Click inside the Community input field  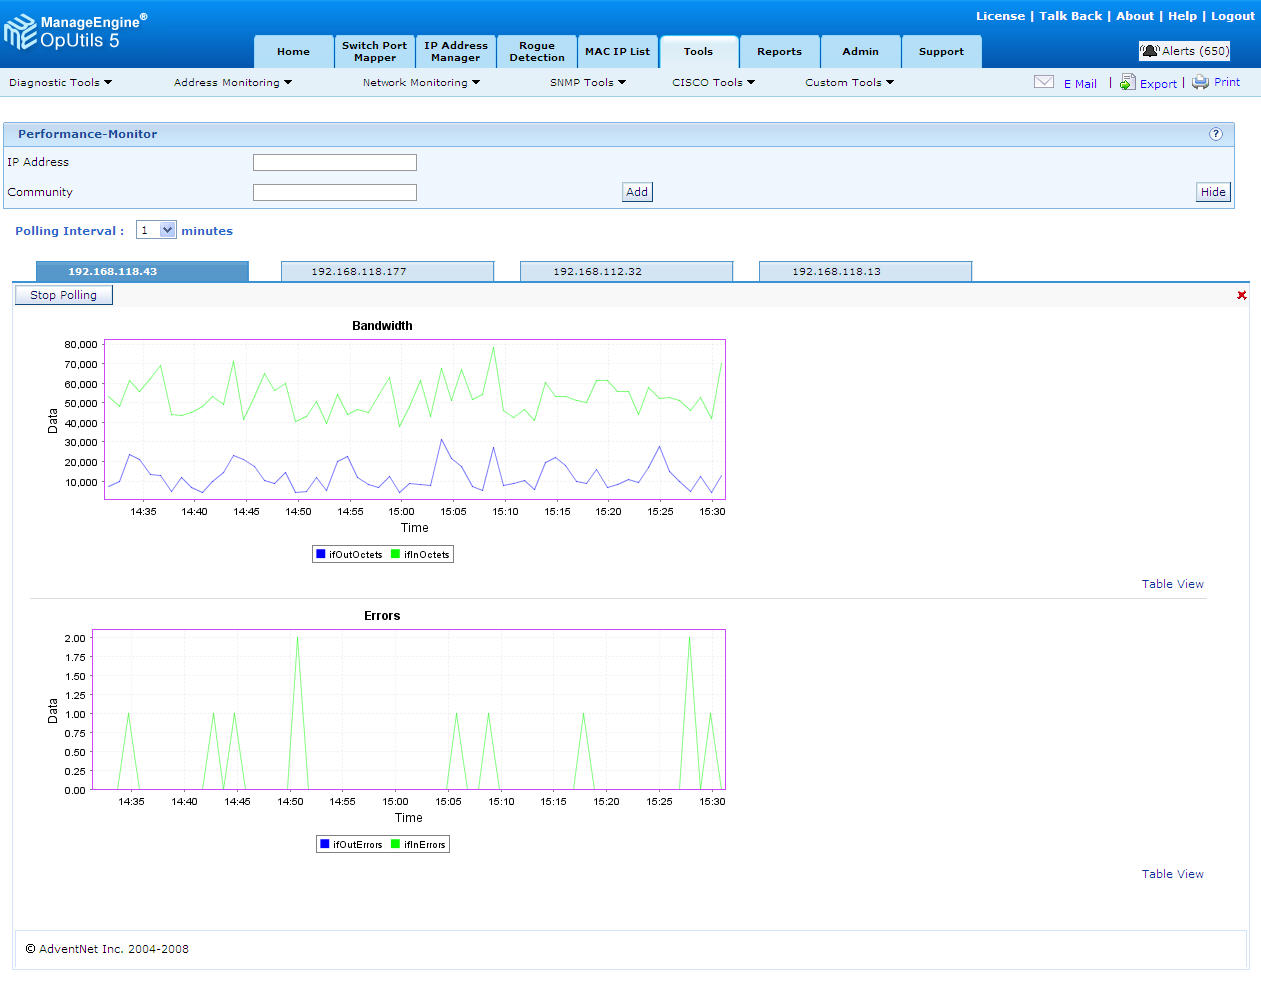tap(334, 191)
